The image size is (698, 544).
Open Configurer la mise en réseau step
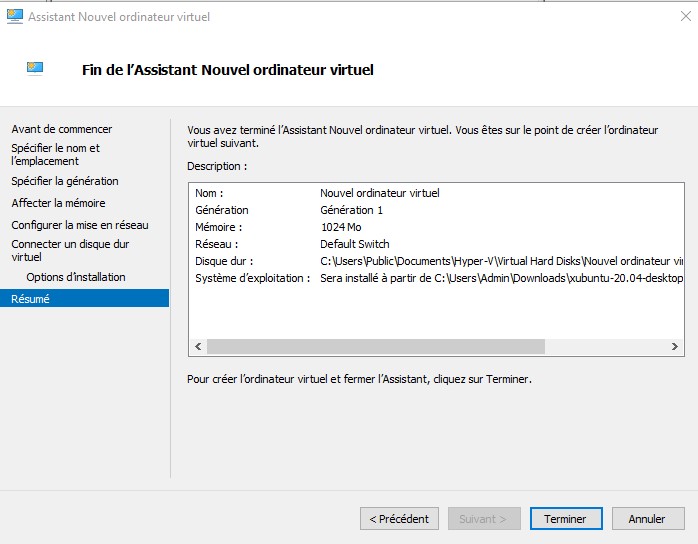tap(80, 225)
